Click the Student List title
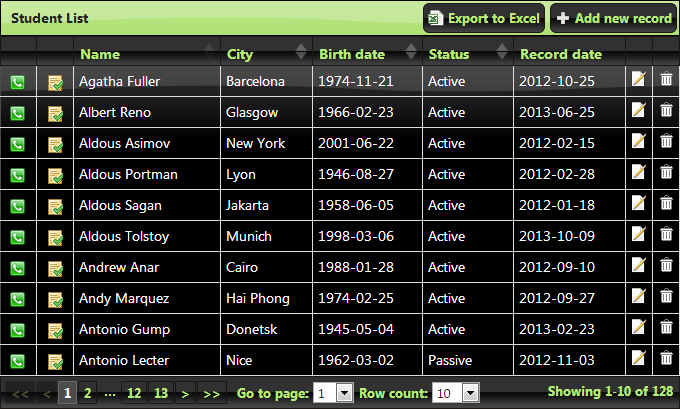Viewport: 680px width, 409px height. [x=49, y=18]
